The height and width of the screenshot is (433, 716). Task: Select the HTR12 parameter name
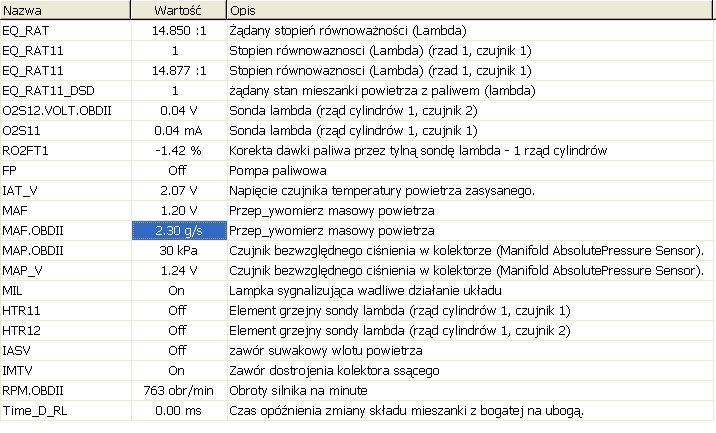pyautogui.click(x=21, y=330)
